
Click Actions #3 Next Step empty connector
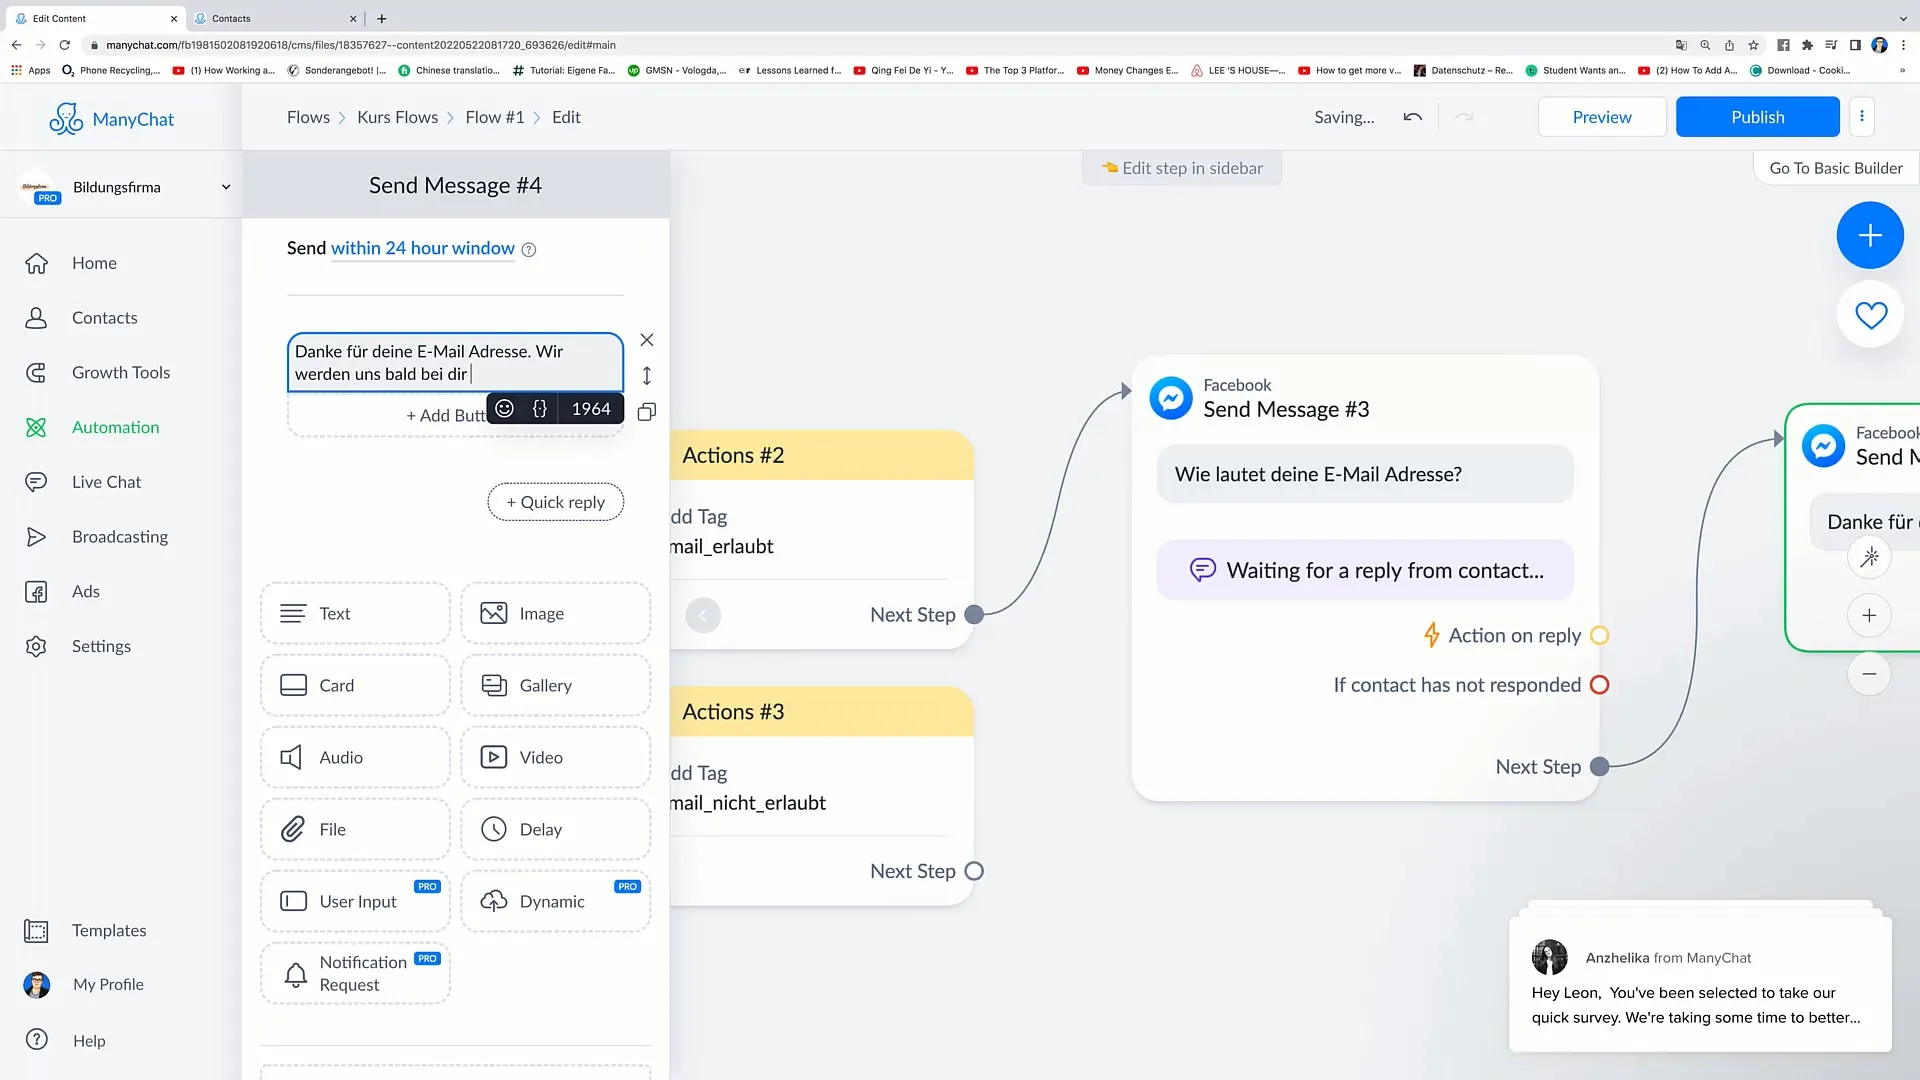974,871
